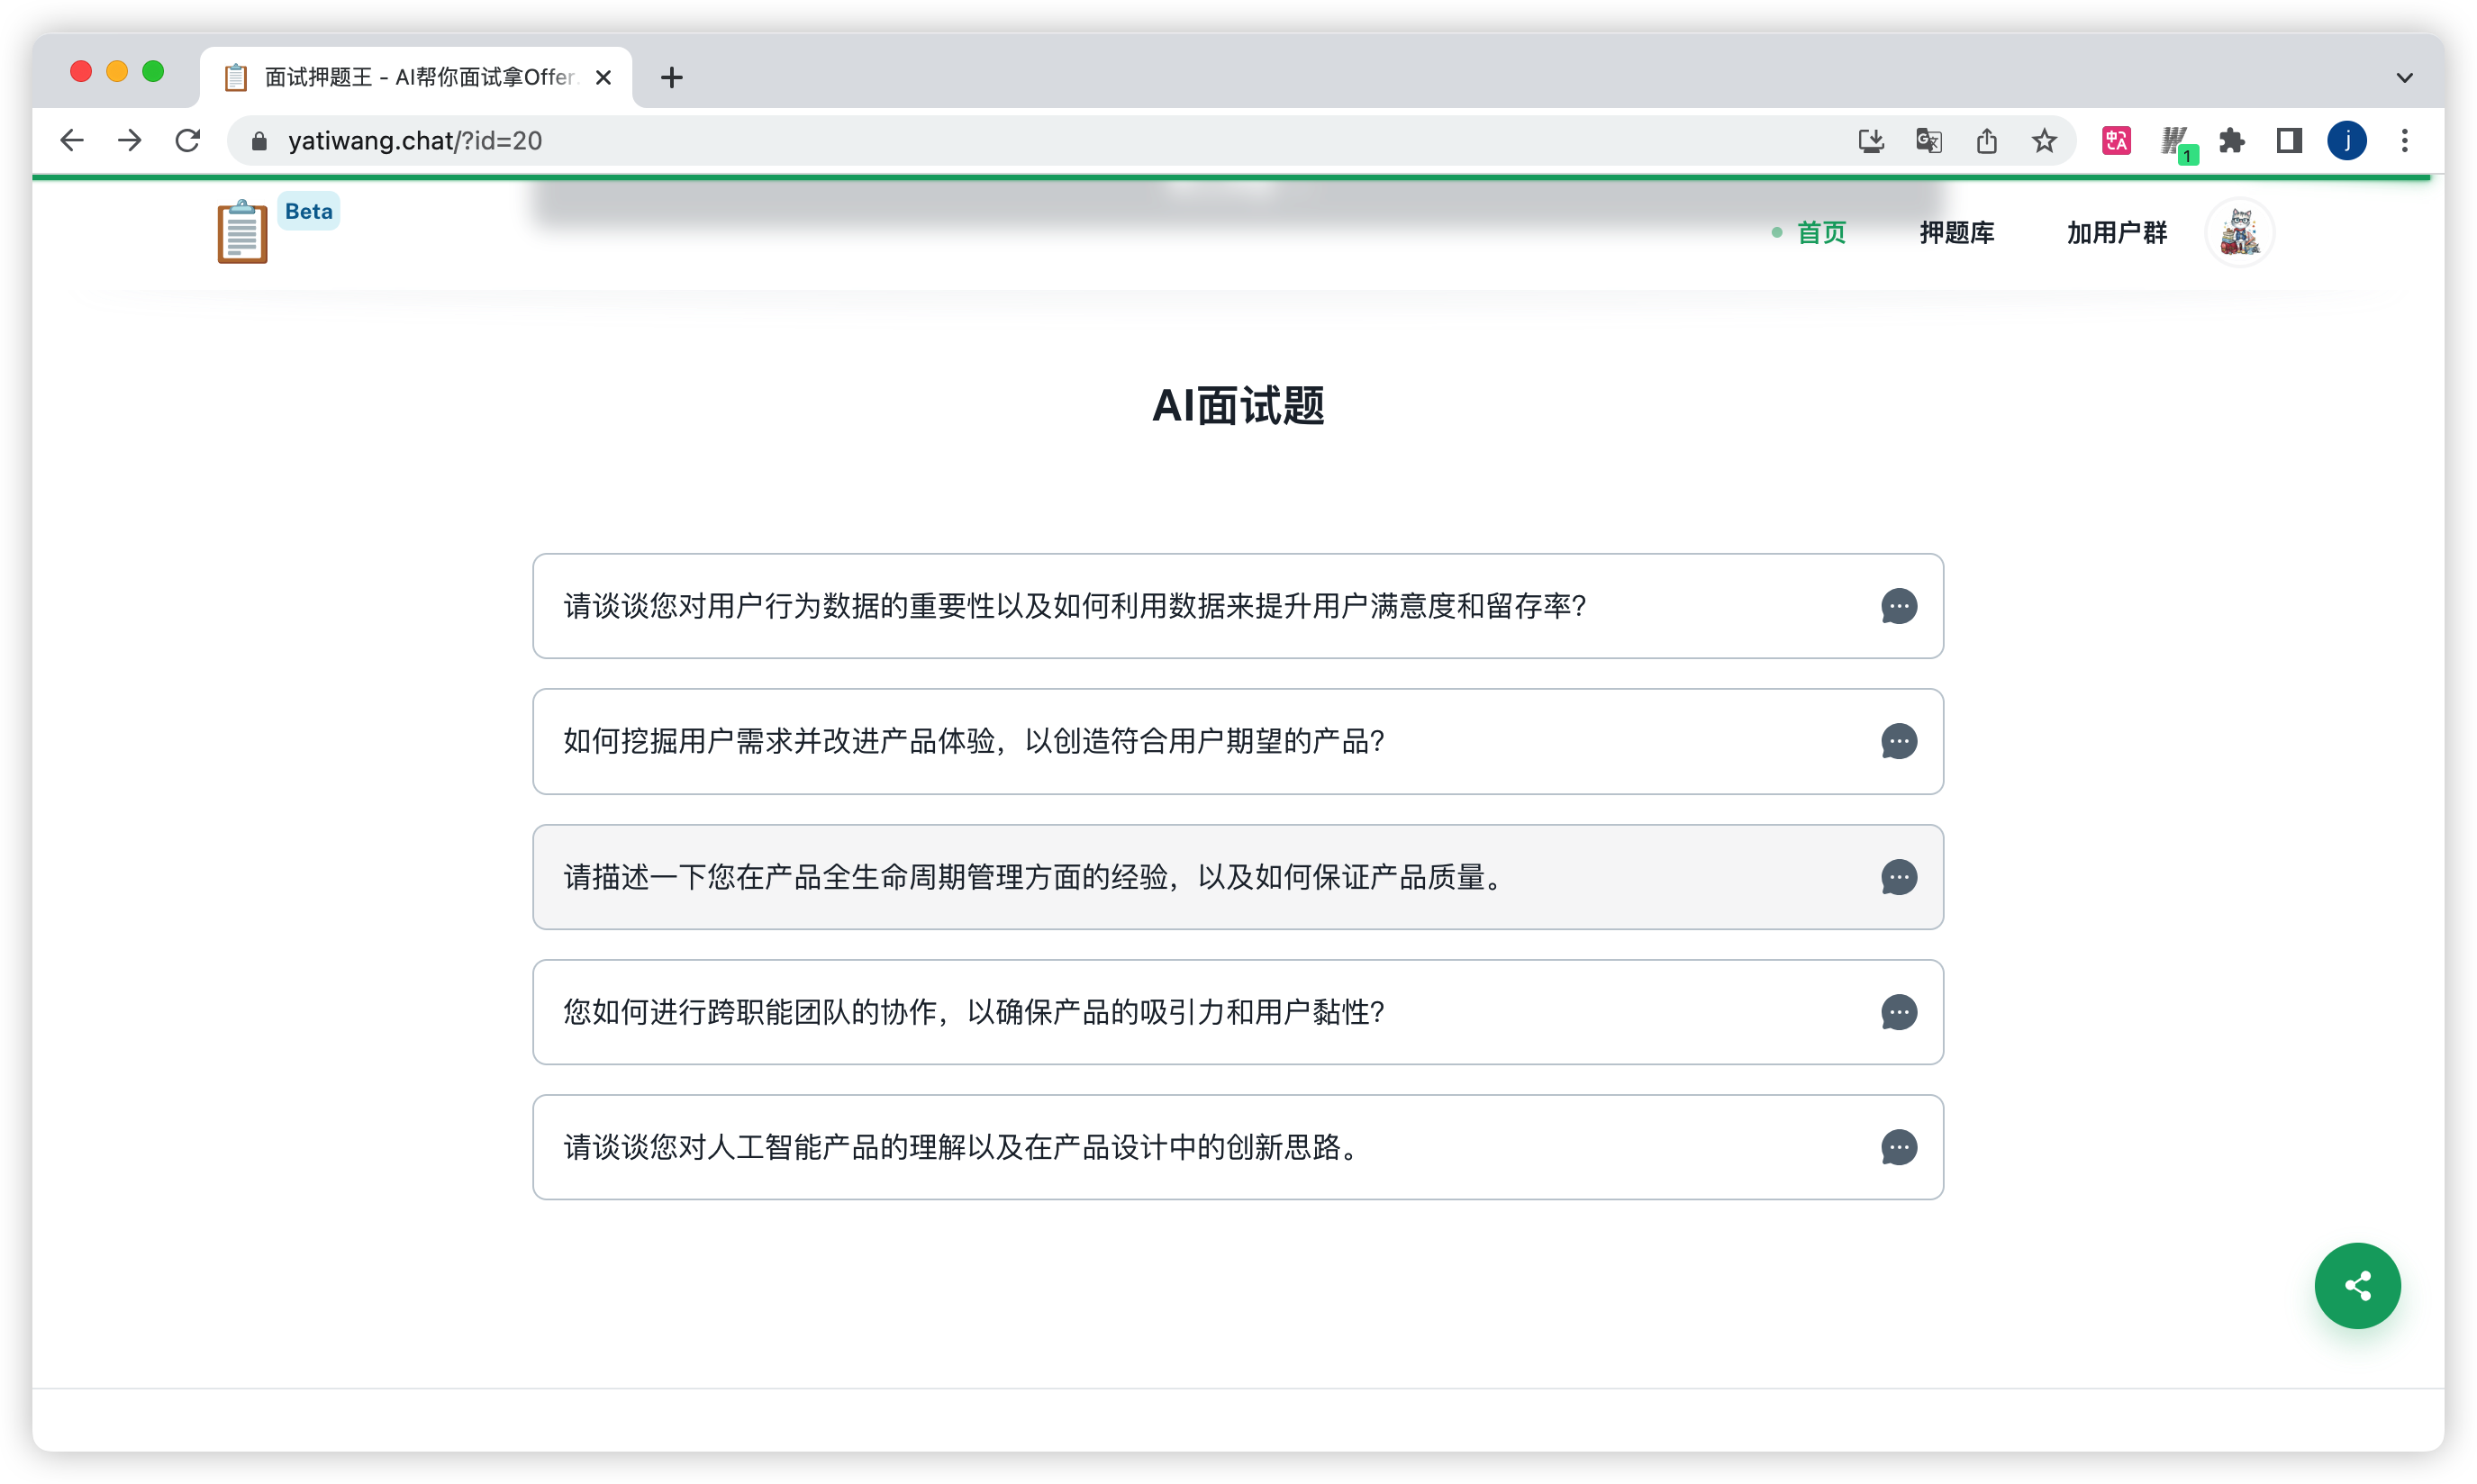Open 押题库 in the navigation
The image size is (2477, 1484).
pyautogui.click(x=1956, y=233)
